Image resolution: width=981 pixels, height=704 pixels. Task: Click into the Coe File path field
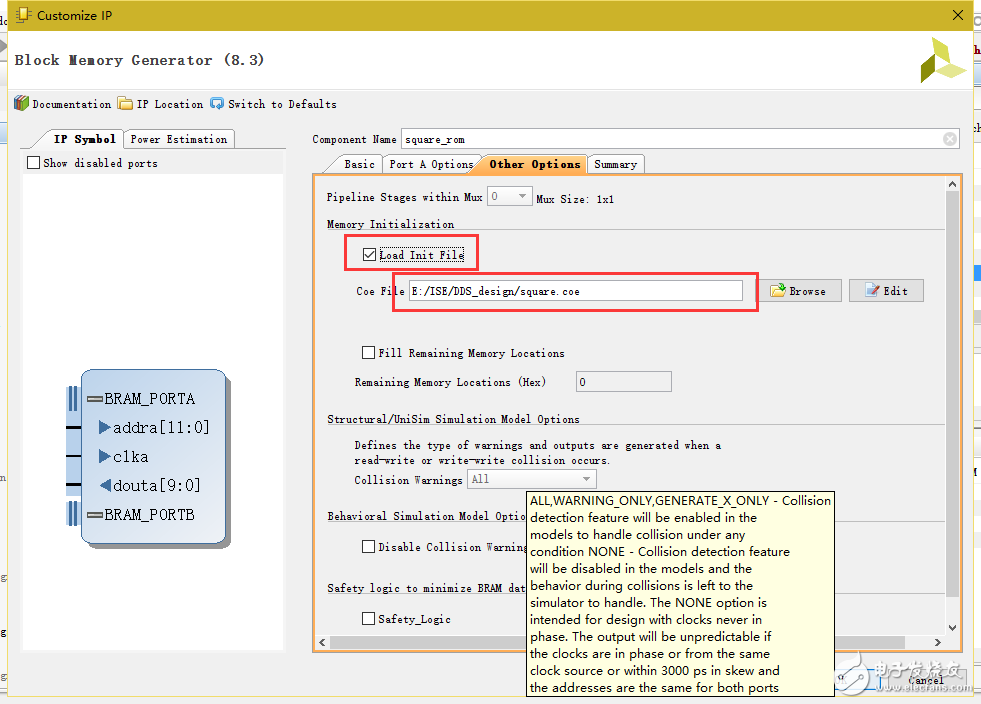575,291
